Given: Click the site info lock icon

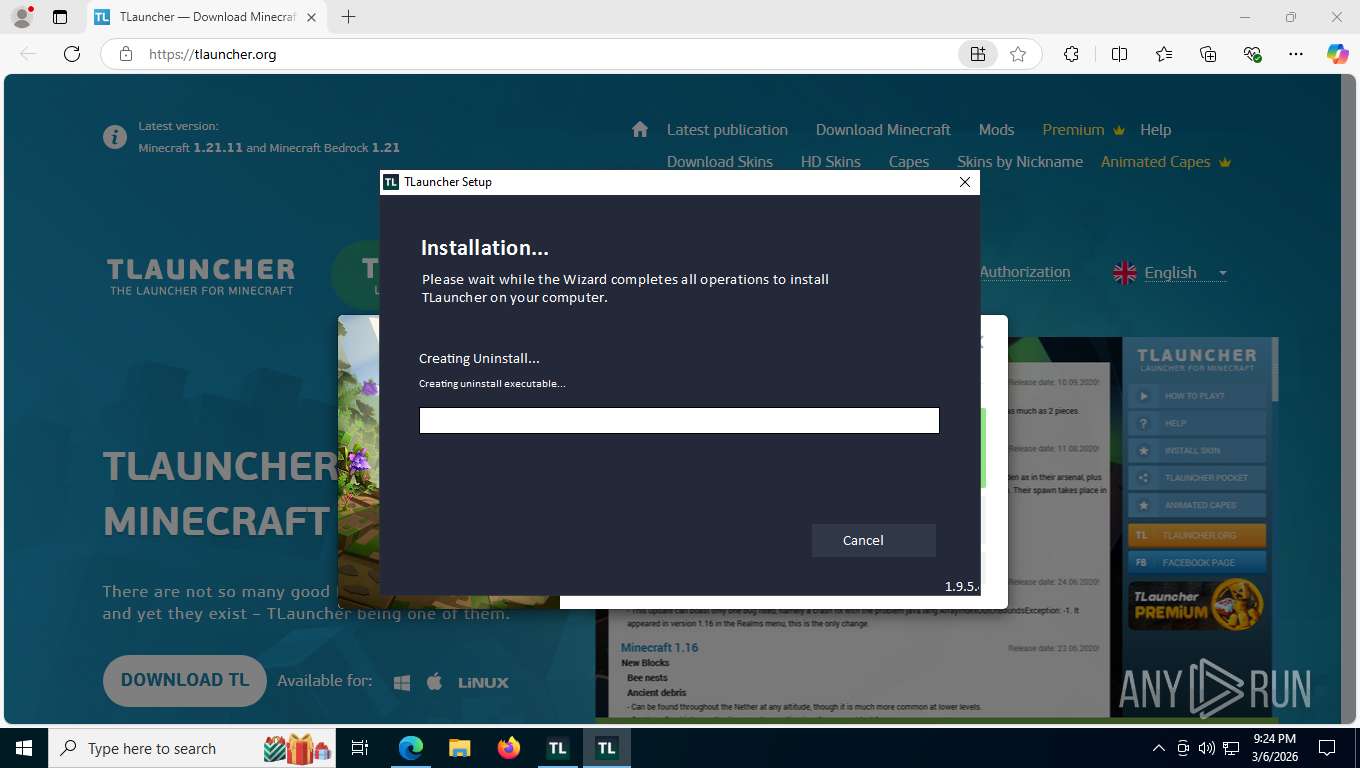Looking at the screenshot, I should [126, 54].
